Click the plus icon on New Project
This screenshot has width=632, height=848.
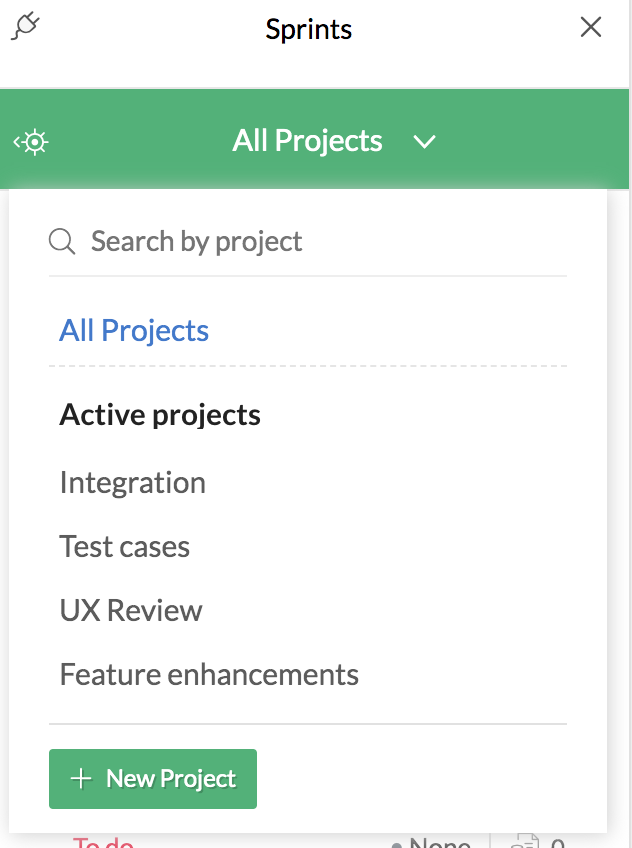pyautogui.click(x=81, y=779)
